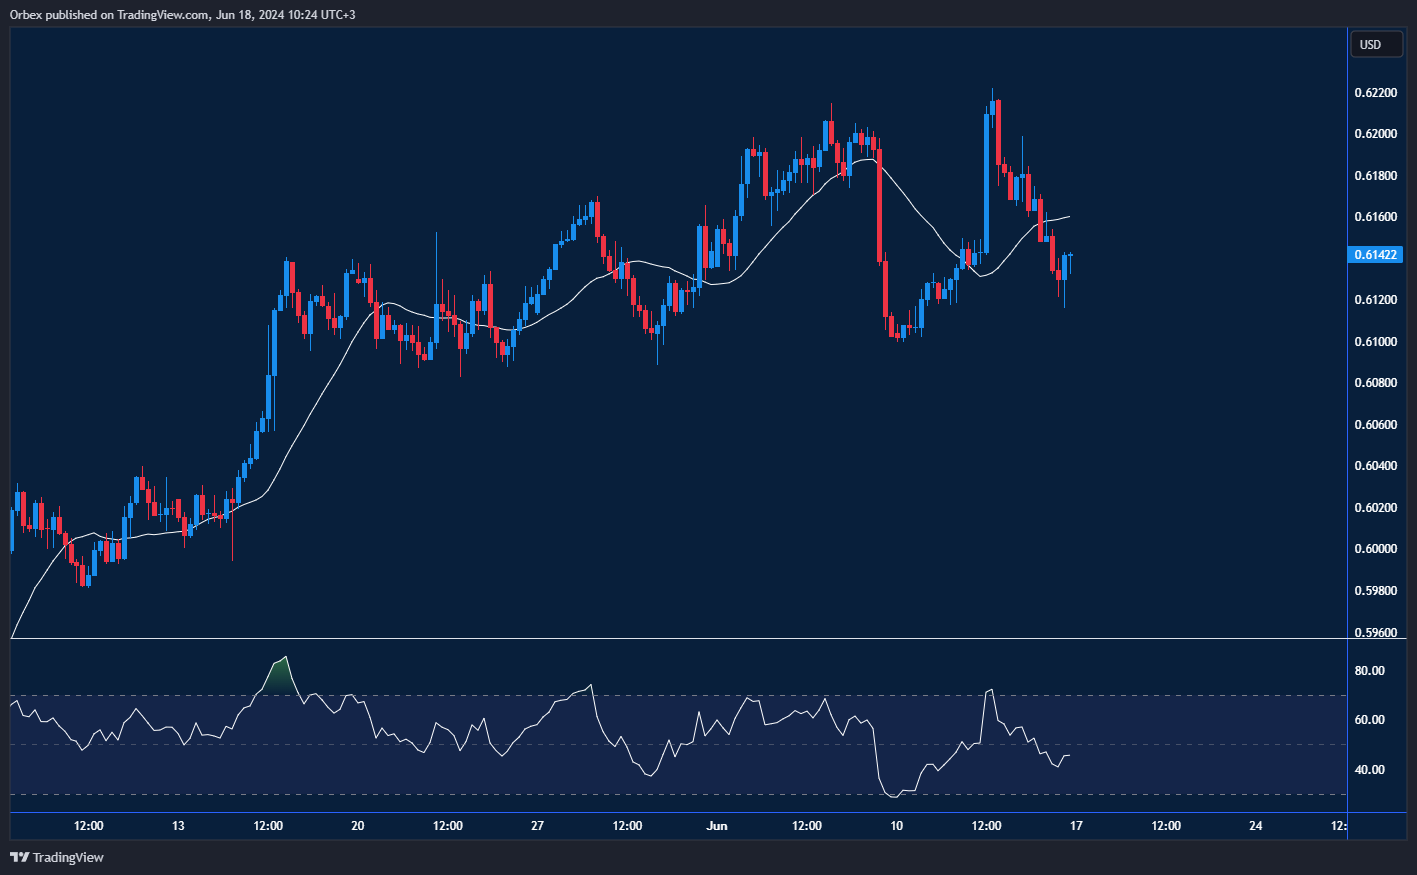Click the 17 date label on the axis

[x=1076, y=826]
